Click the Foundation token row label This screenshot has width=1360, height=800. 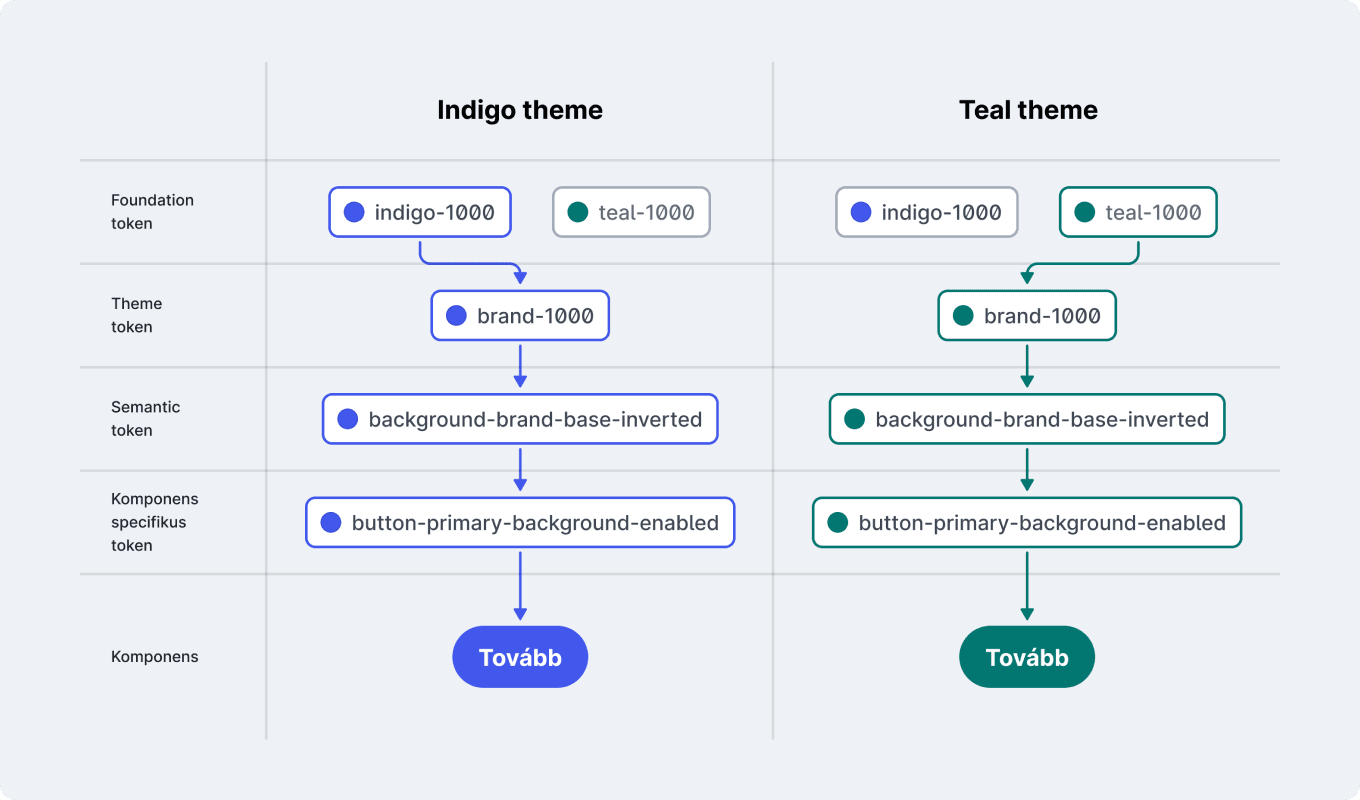pyautogui.click(x=152, y=212)
